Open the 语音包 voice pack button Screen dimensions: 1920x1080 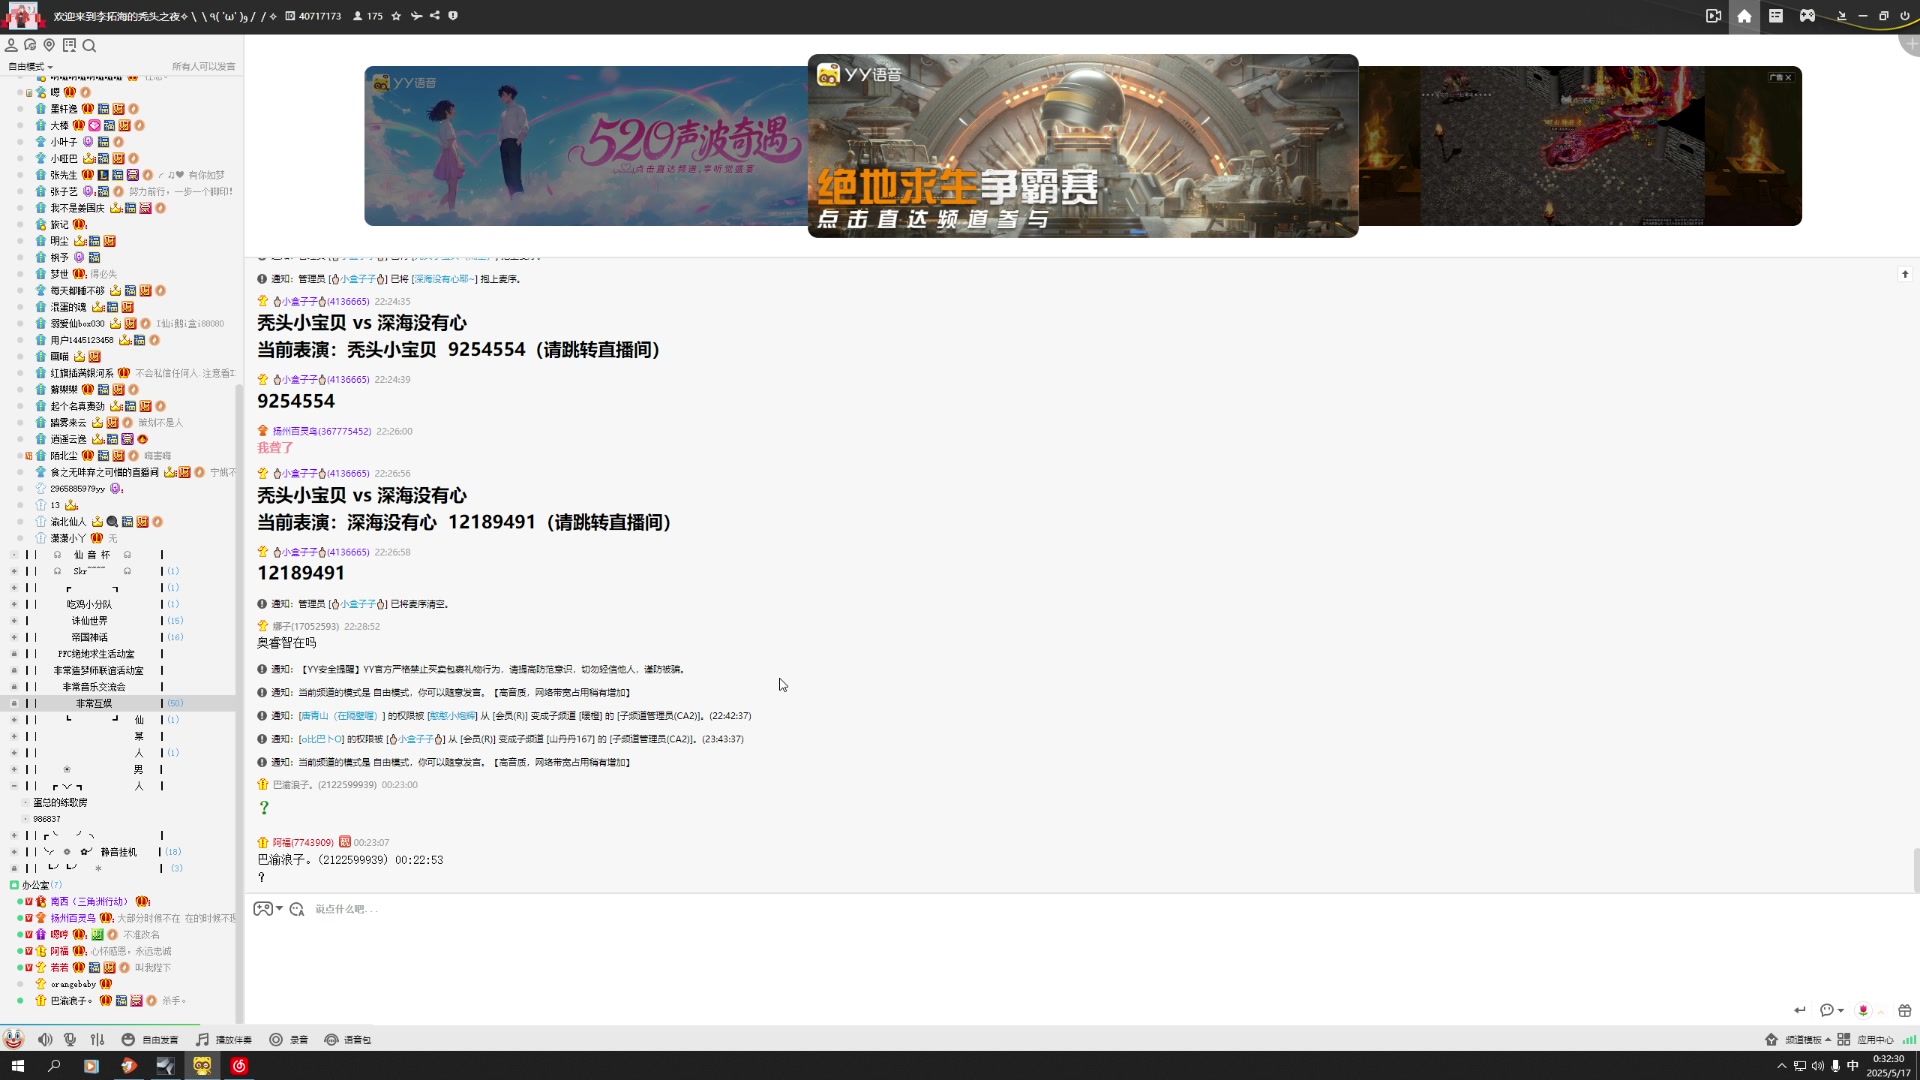[x=348, y=1040]
